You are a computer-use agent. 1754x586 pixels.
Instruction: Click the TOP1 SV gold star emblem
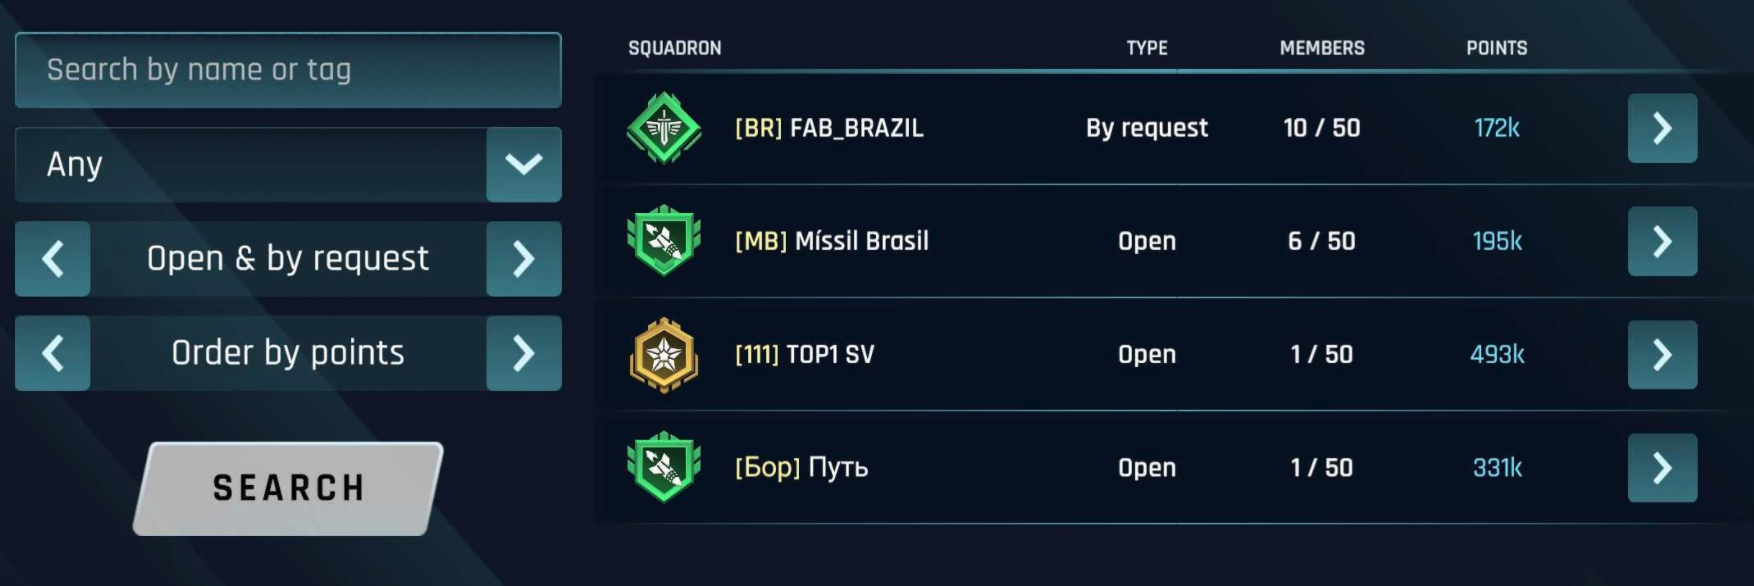coord(664,355)
